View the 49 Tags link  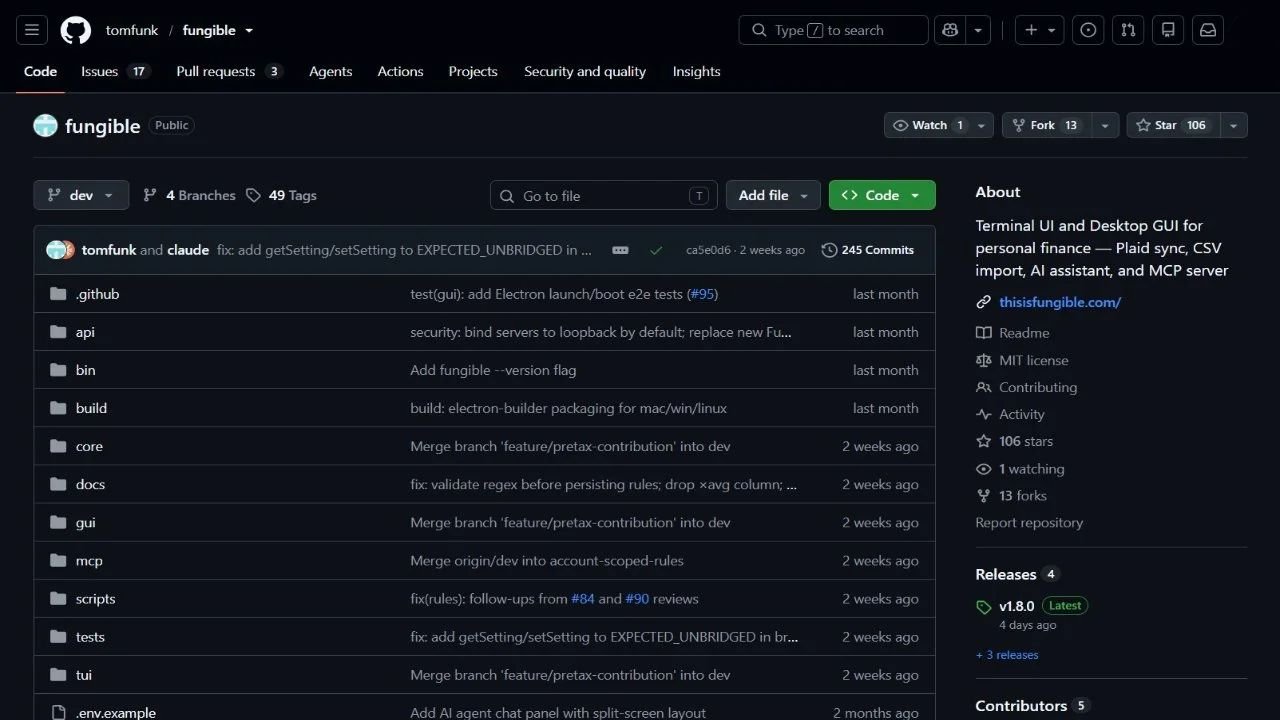pyautogui.click(x=281, y=195)
